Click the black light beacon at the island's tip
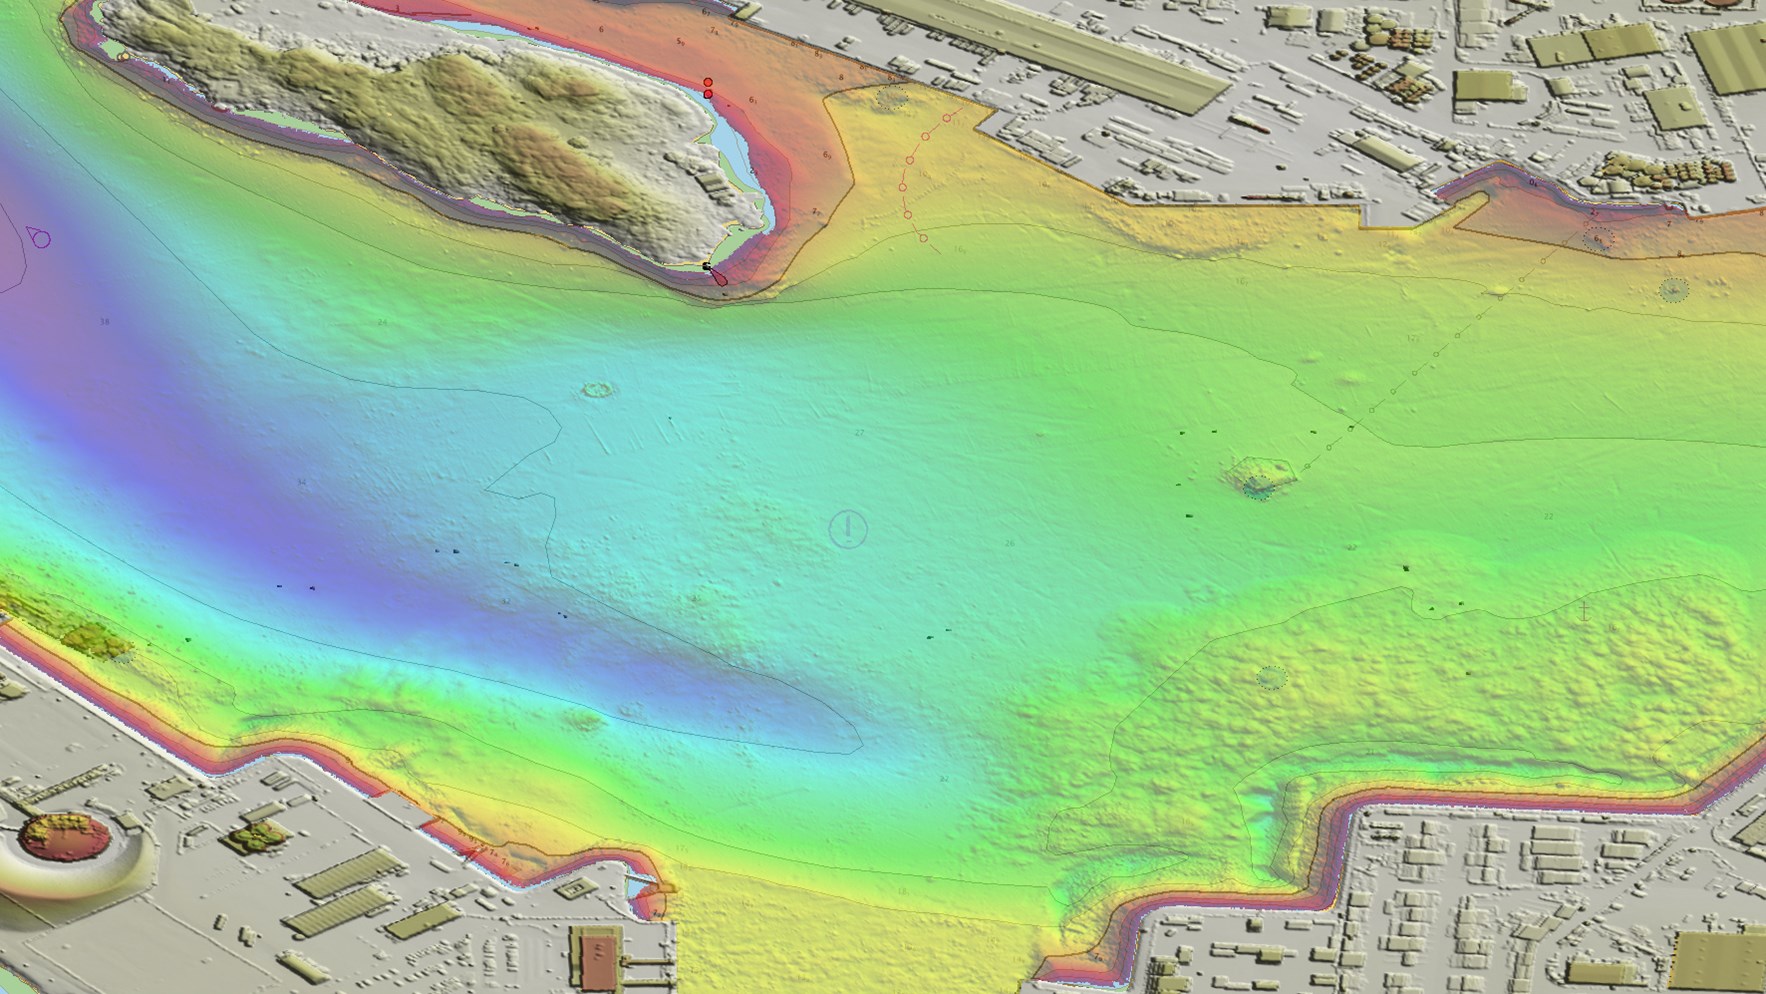The height and width of the screenshot is (994, 1766). click(706, 266)
